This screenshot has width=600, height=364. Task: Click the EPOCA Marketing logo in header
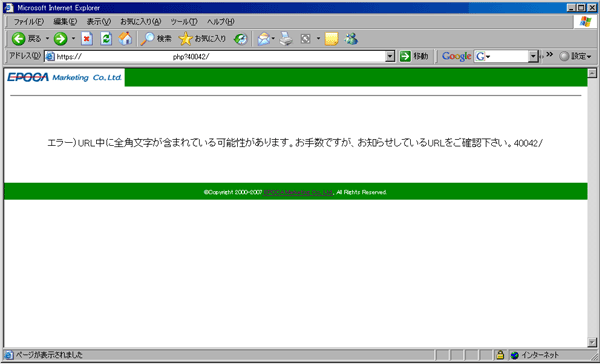[x=64, y=77]
